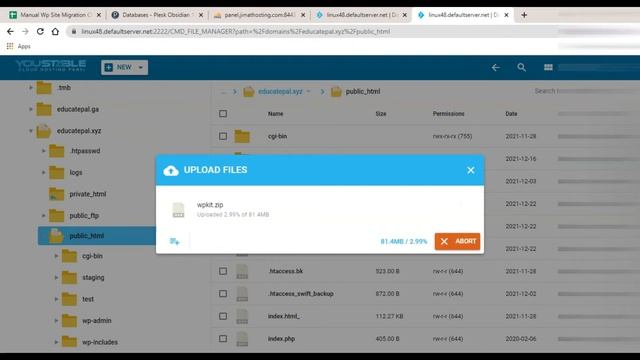Click the cgi-bin folder icon in list
The image size is (640, 360).
(242, 136)
